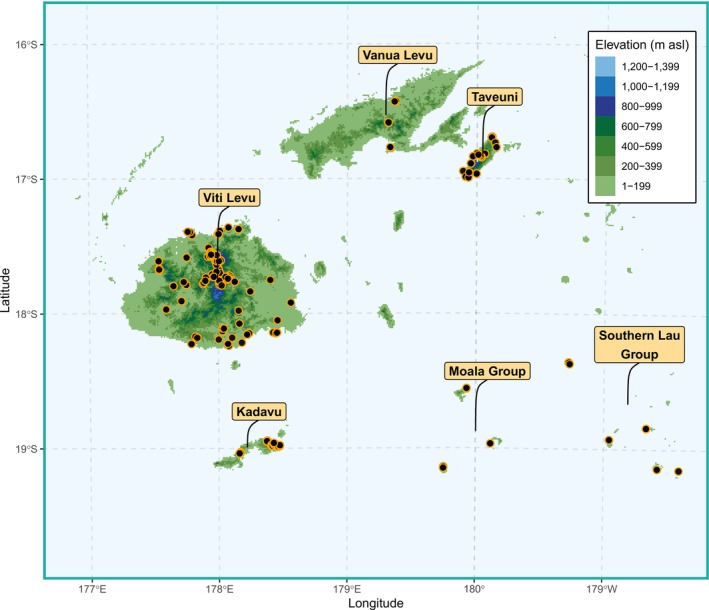Click the Viti Levu island label

point(229,198)
